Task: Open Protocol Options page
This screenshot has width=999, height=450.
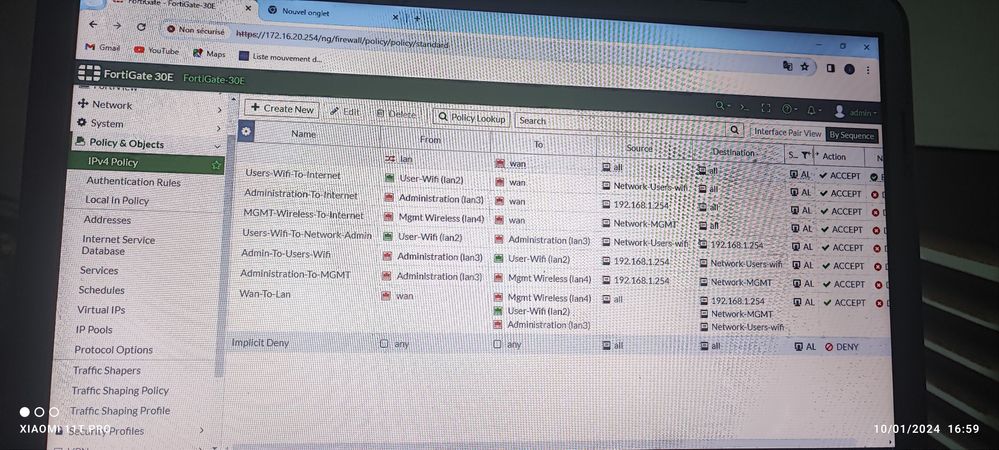Action: coord(113,350)
